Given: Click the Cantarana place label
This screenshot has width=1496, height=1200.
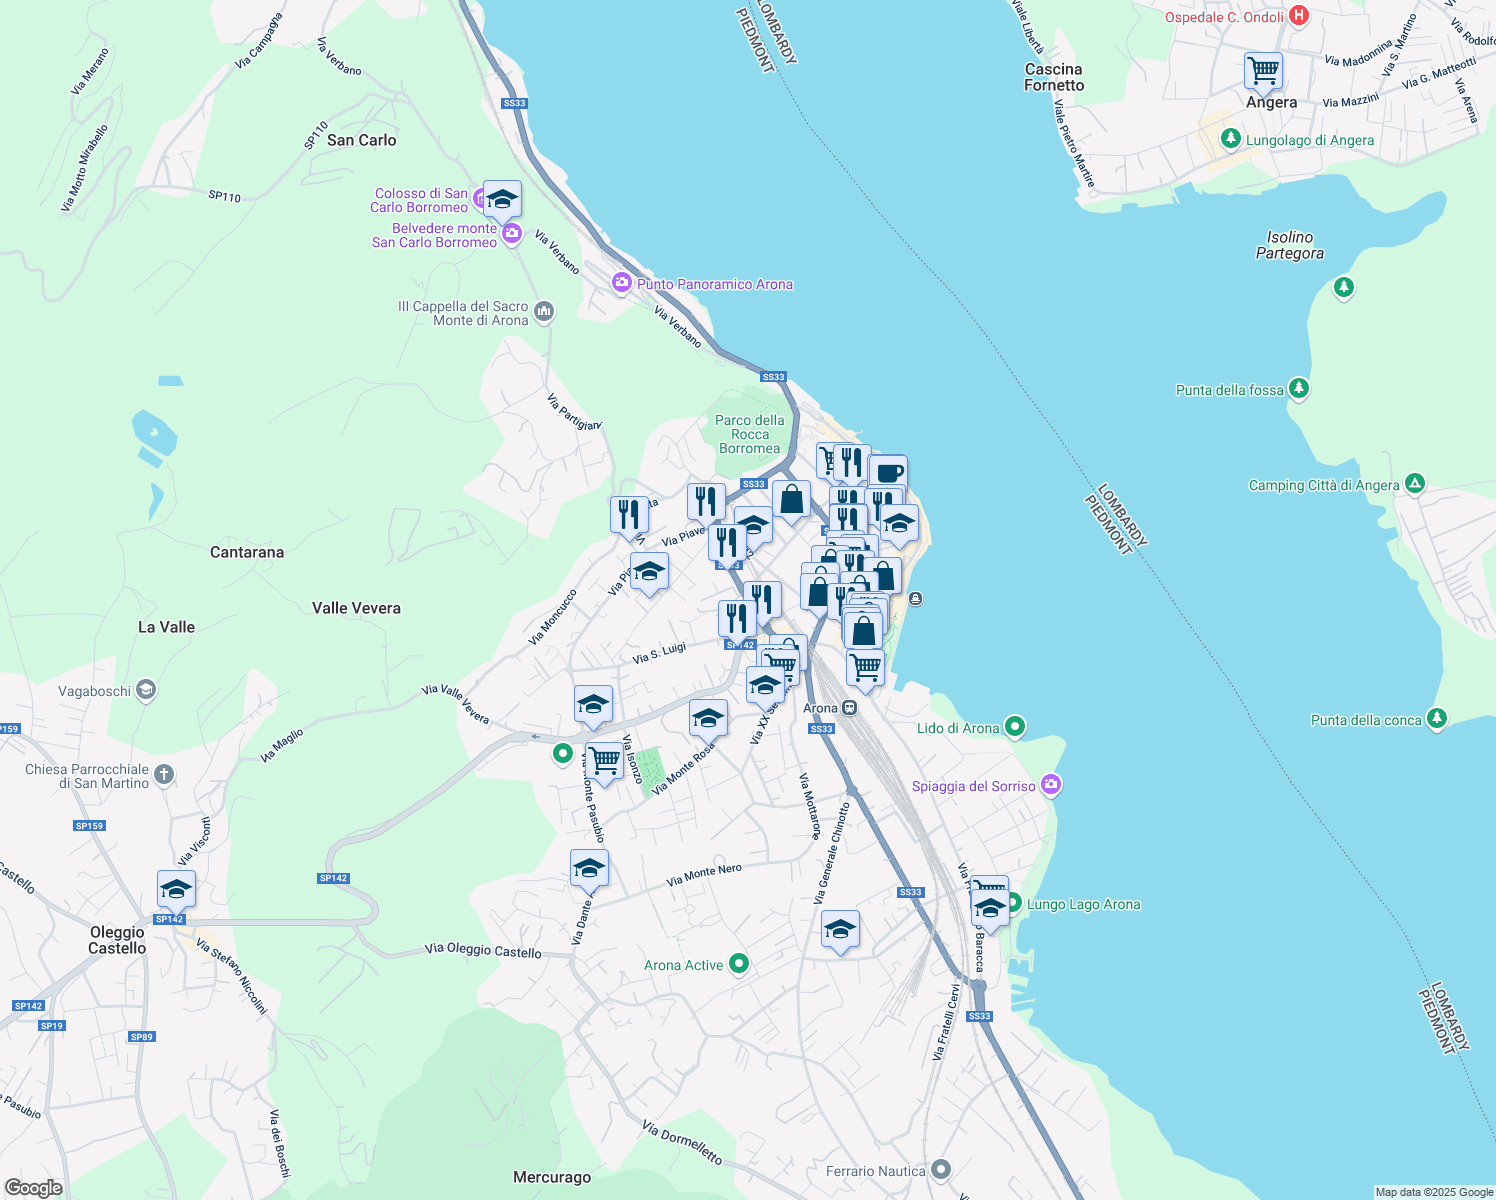Looking at the screenshot, I should 247,552.
